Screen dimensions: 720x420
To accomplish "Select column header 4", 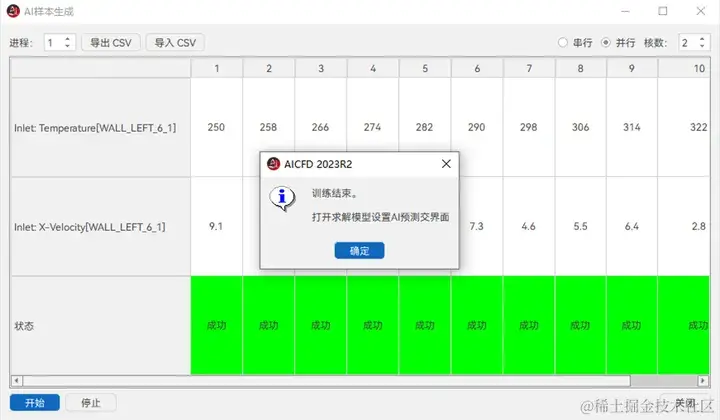I will pyautogui.click(x=373, y=68).
